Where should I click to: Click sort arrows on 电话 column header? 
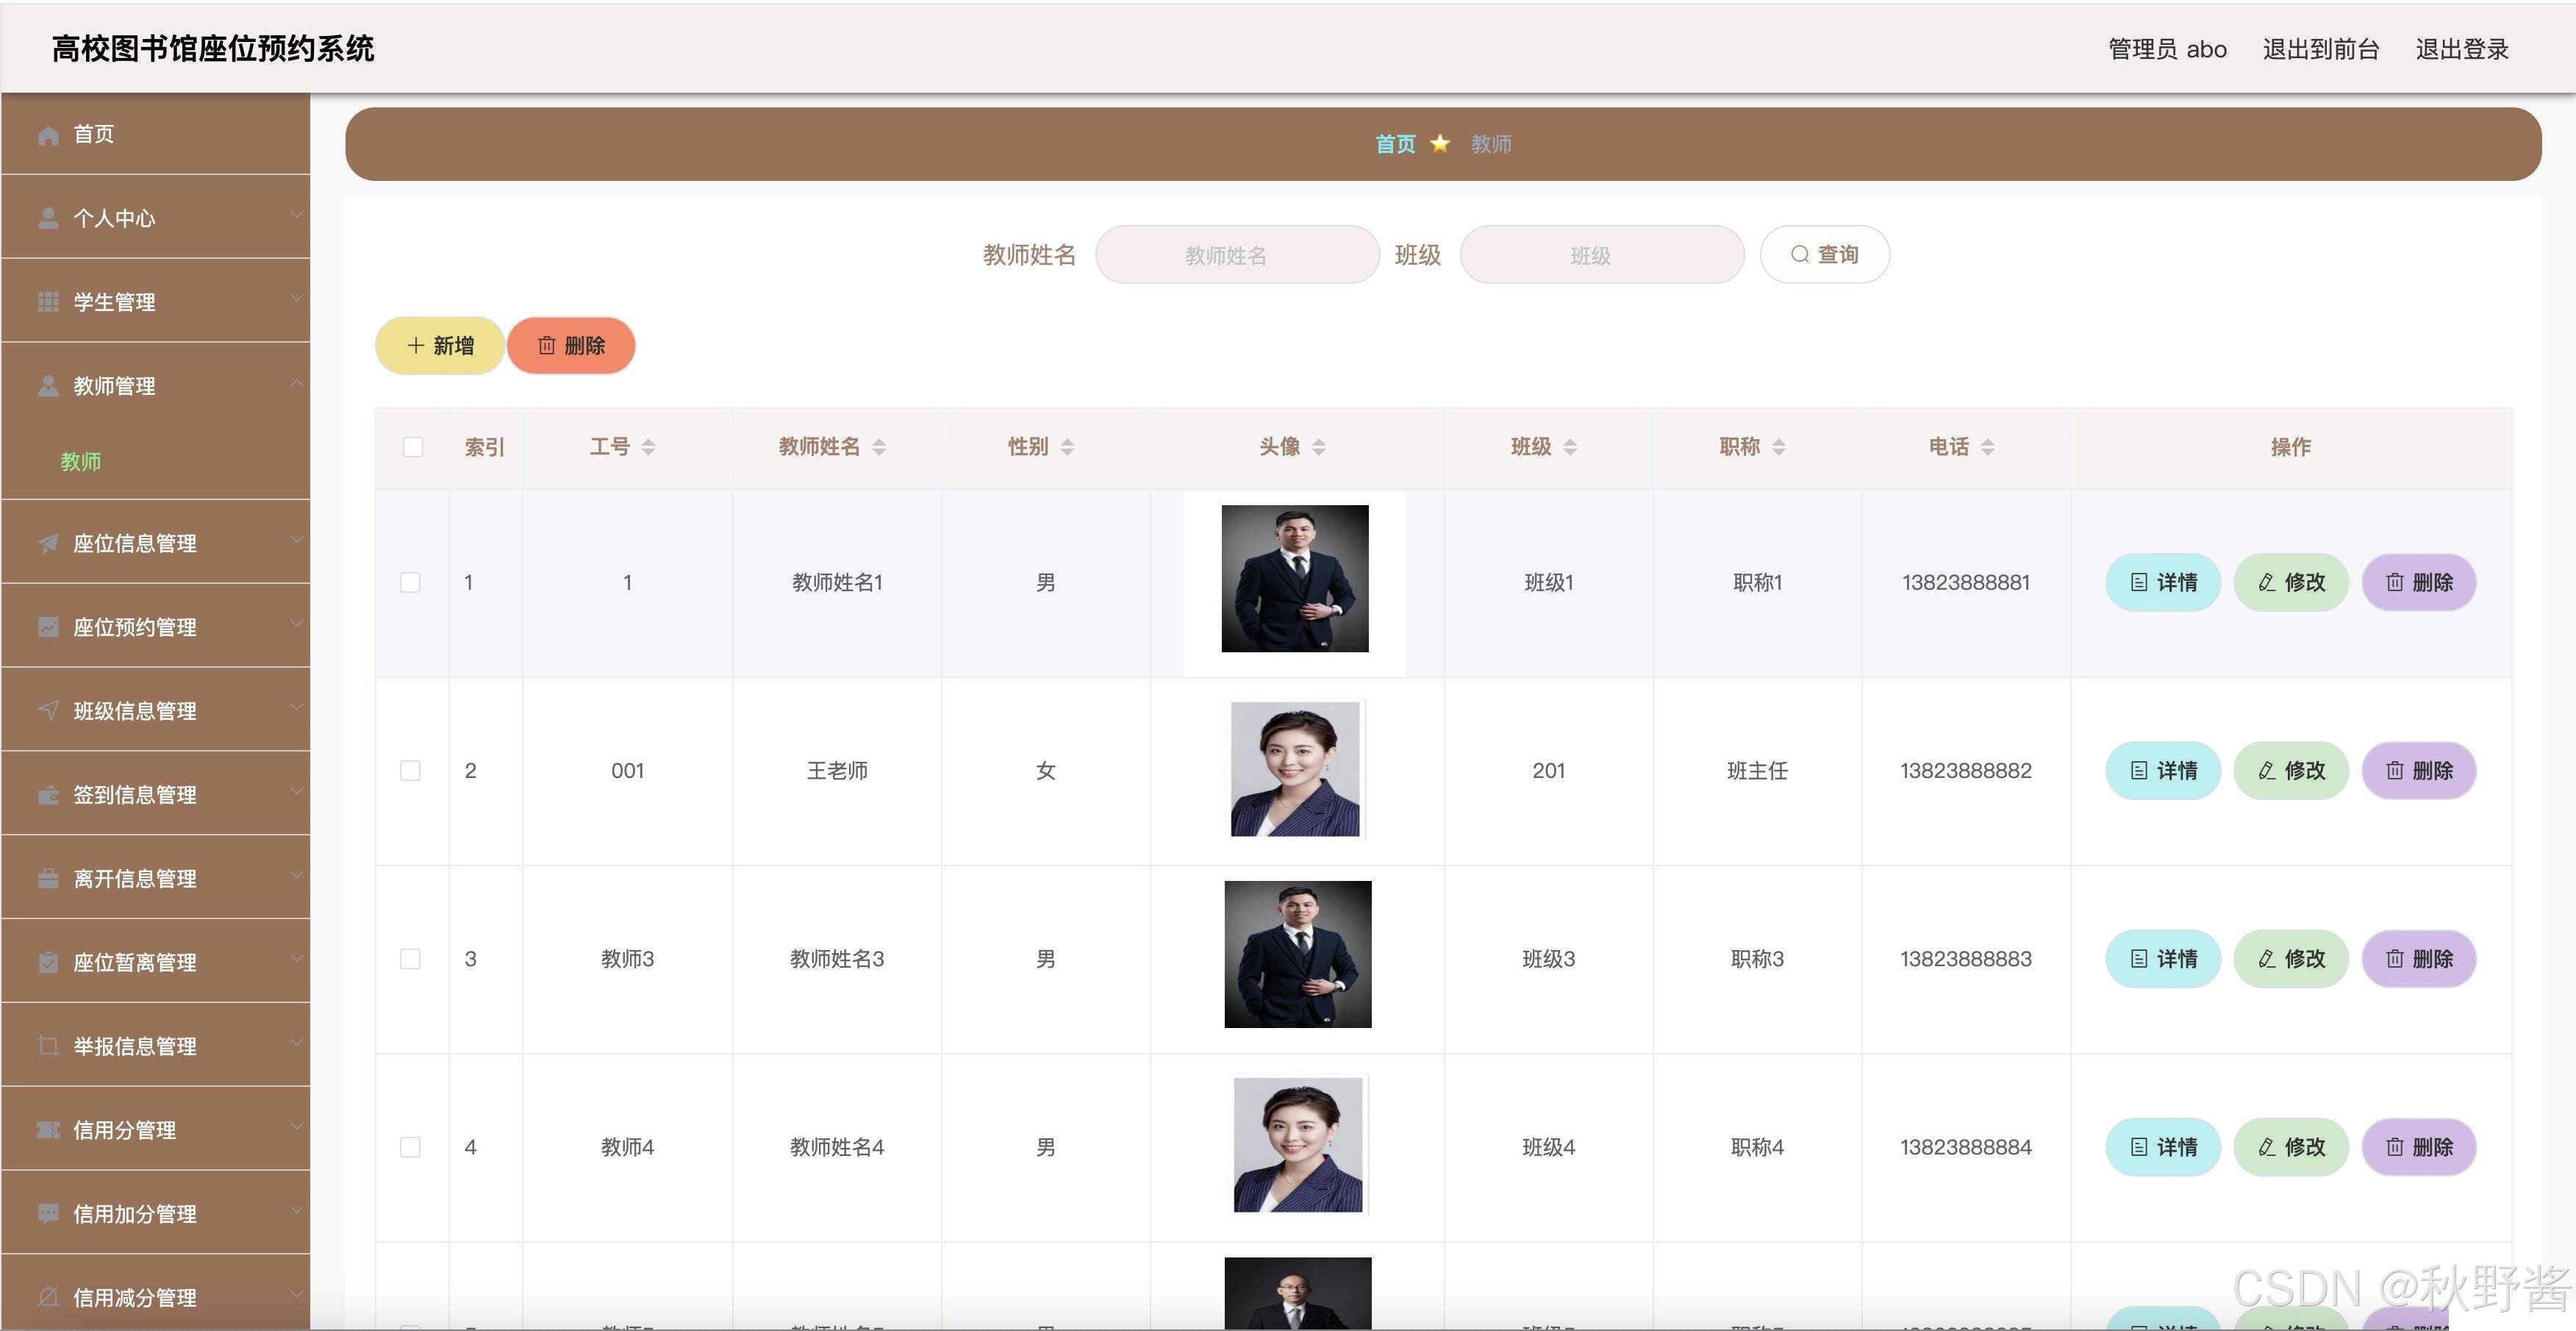click(1987, 447)
